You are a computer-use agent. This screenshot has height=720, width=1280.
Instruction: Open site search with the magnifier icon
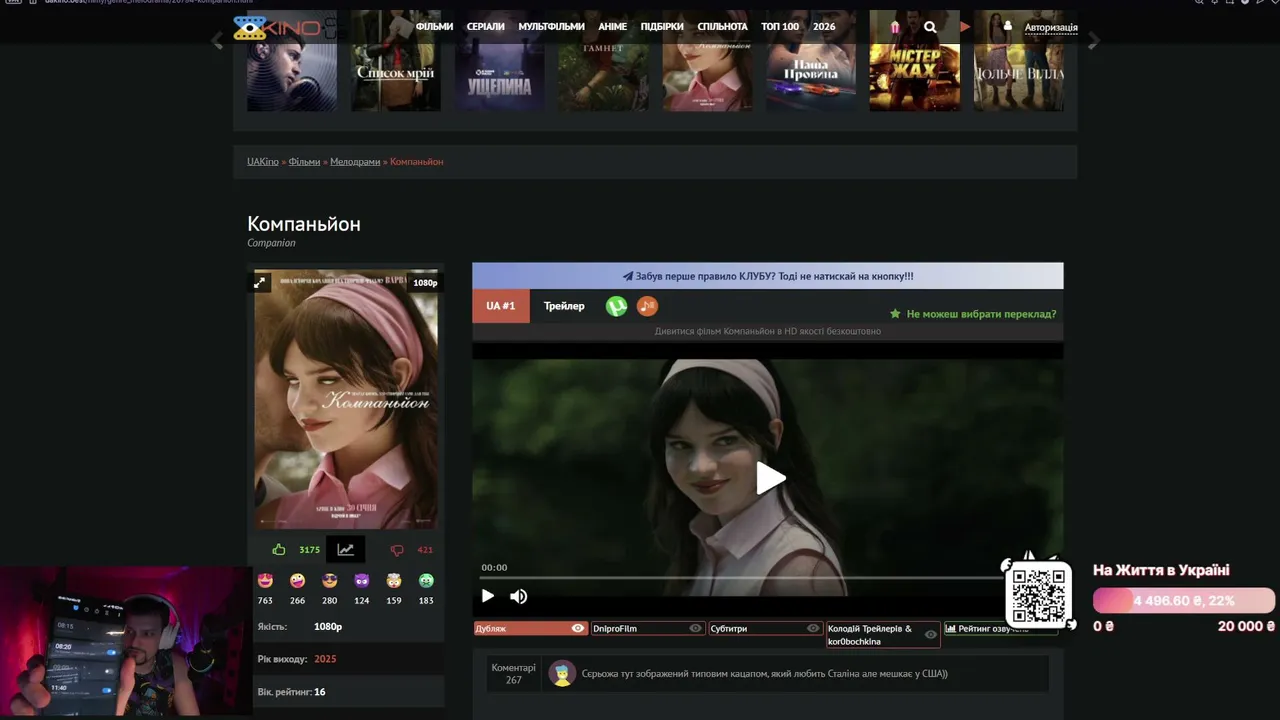pos(930,27)
